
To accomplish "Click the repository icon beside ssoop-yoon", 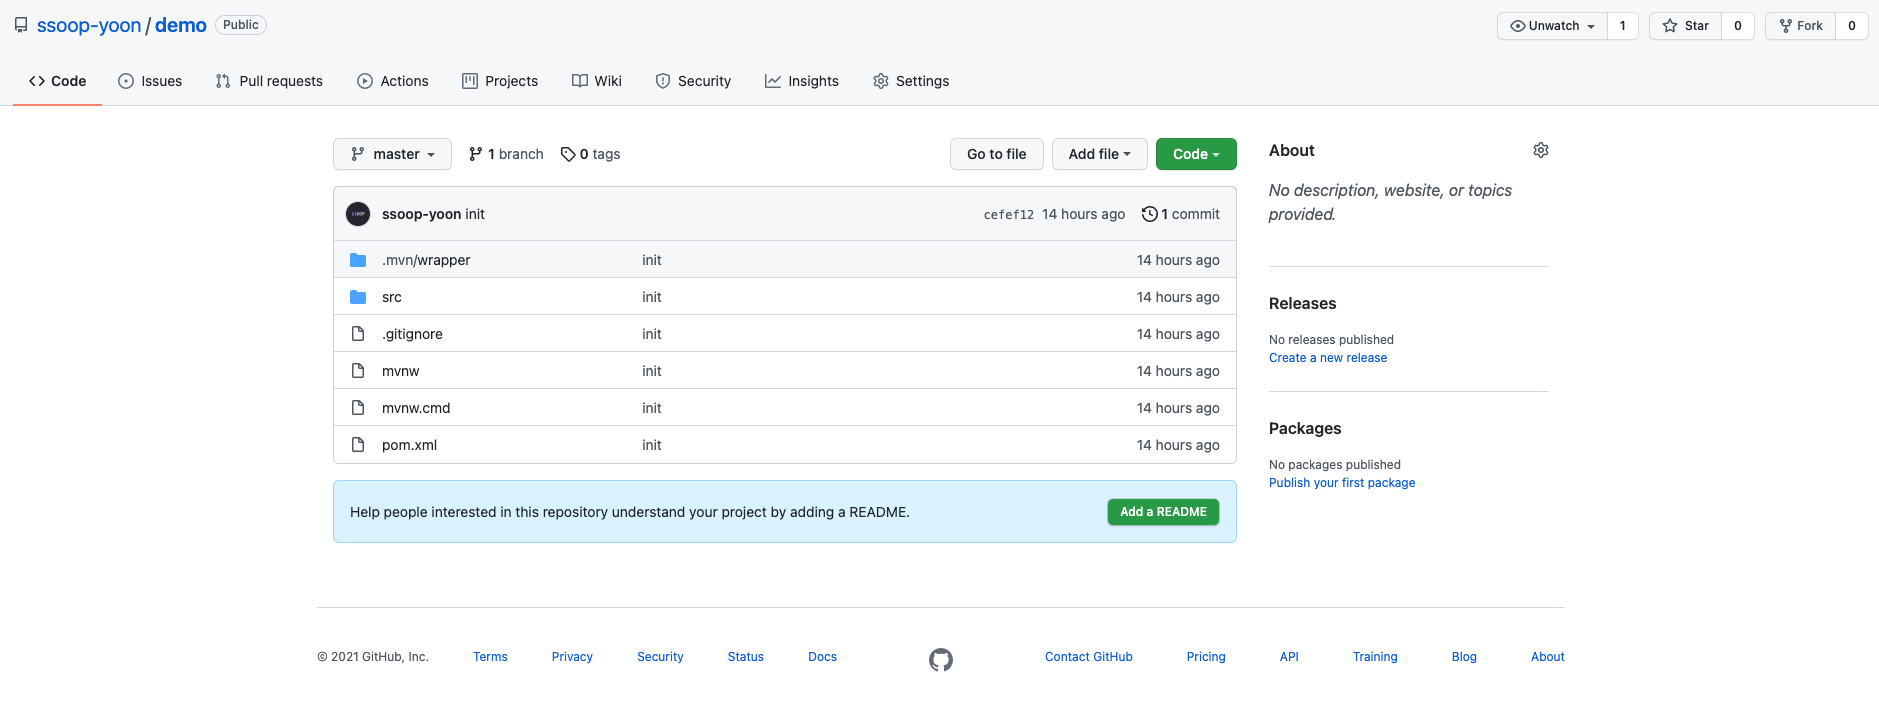I will point(21,25).
